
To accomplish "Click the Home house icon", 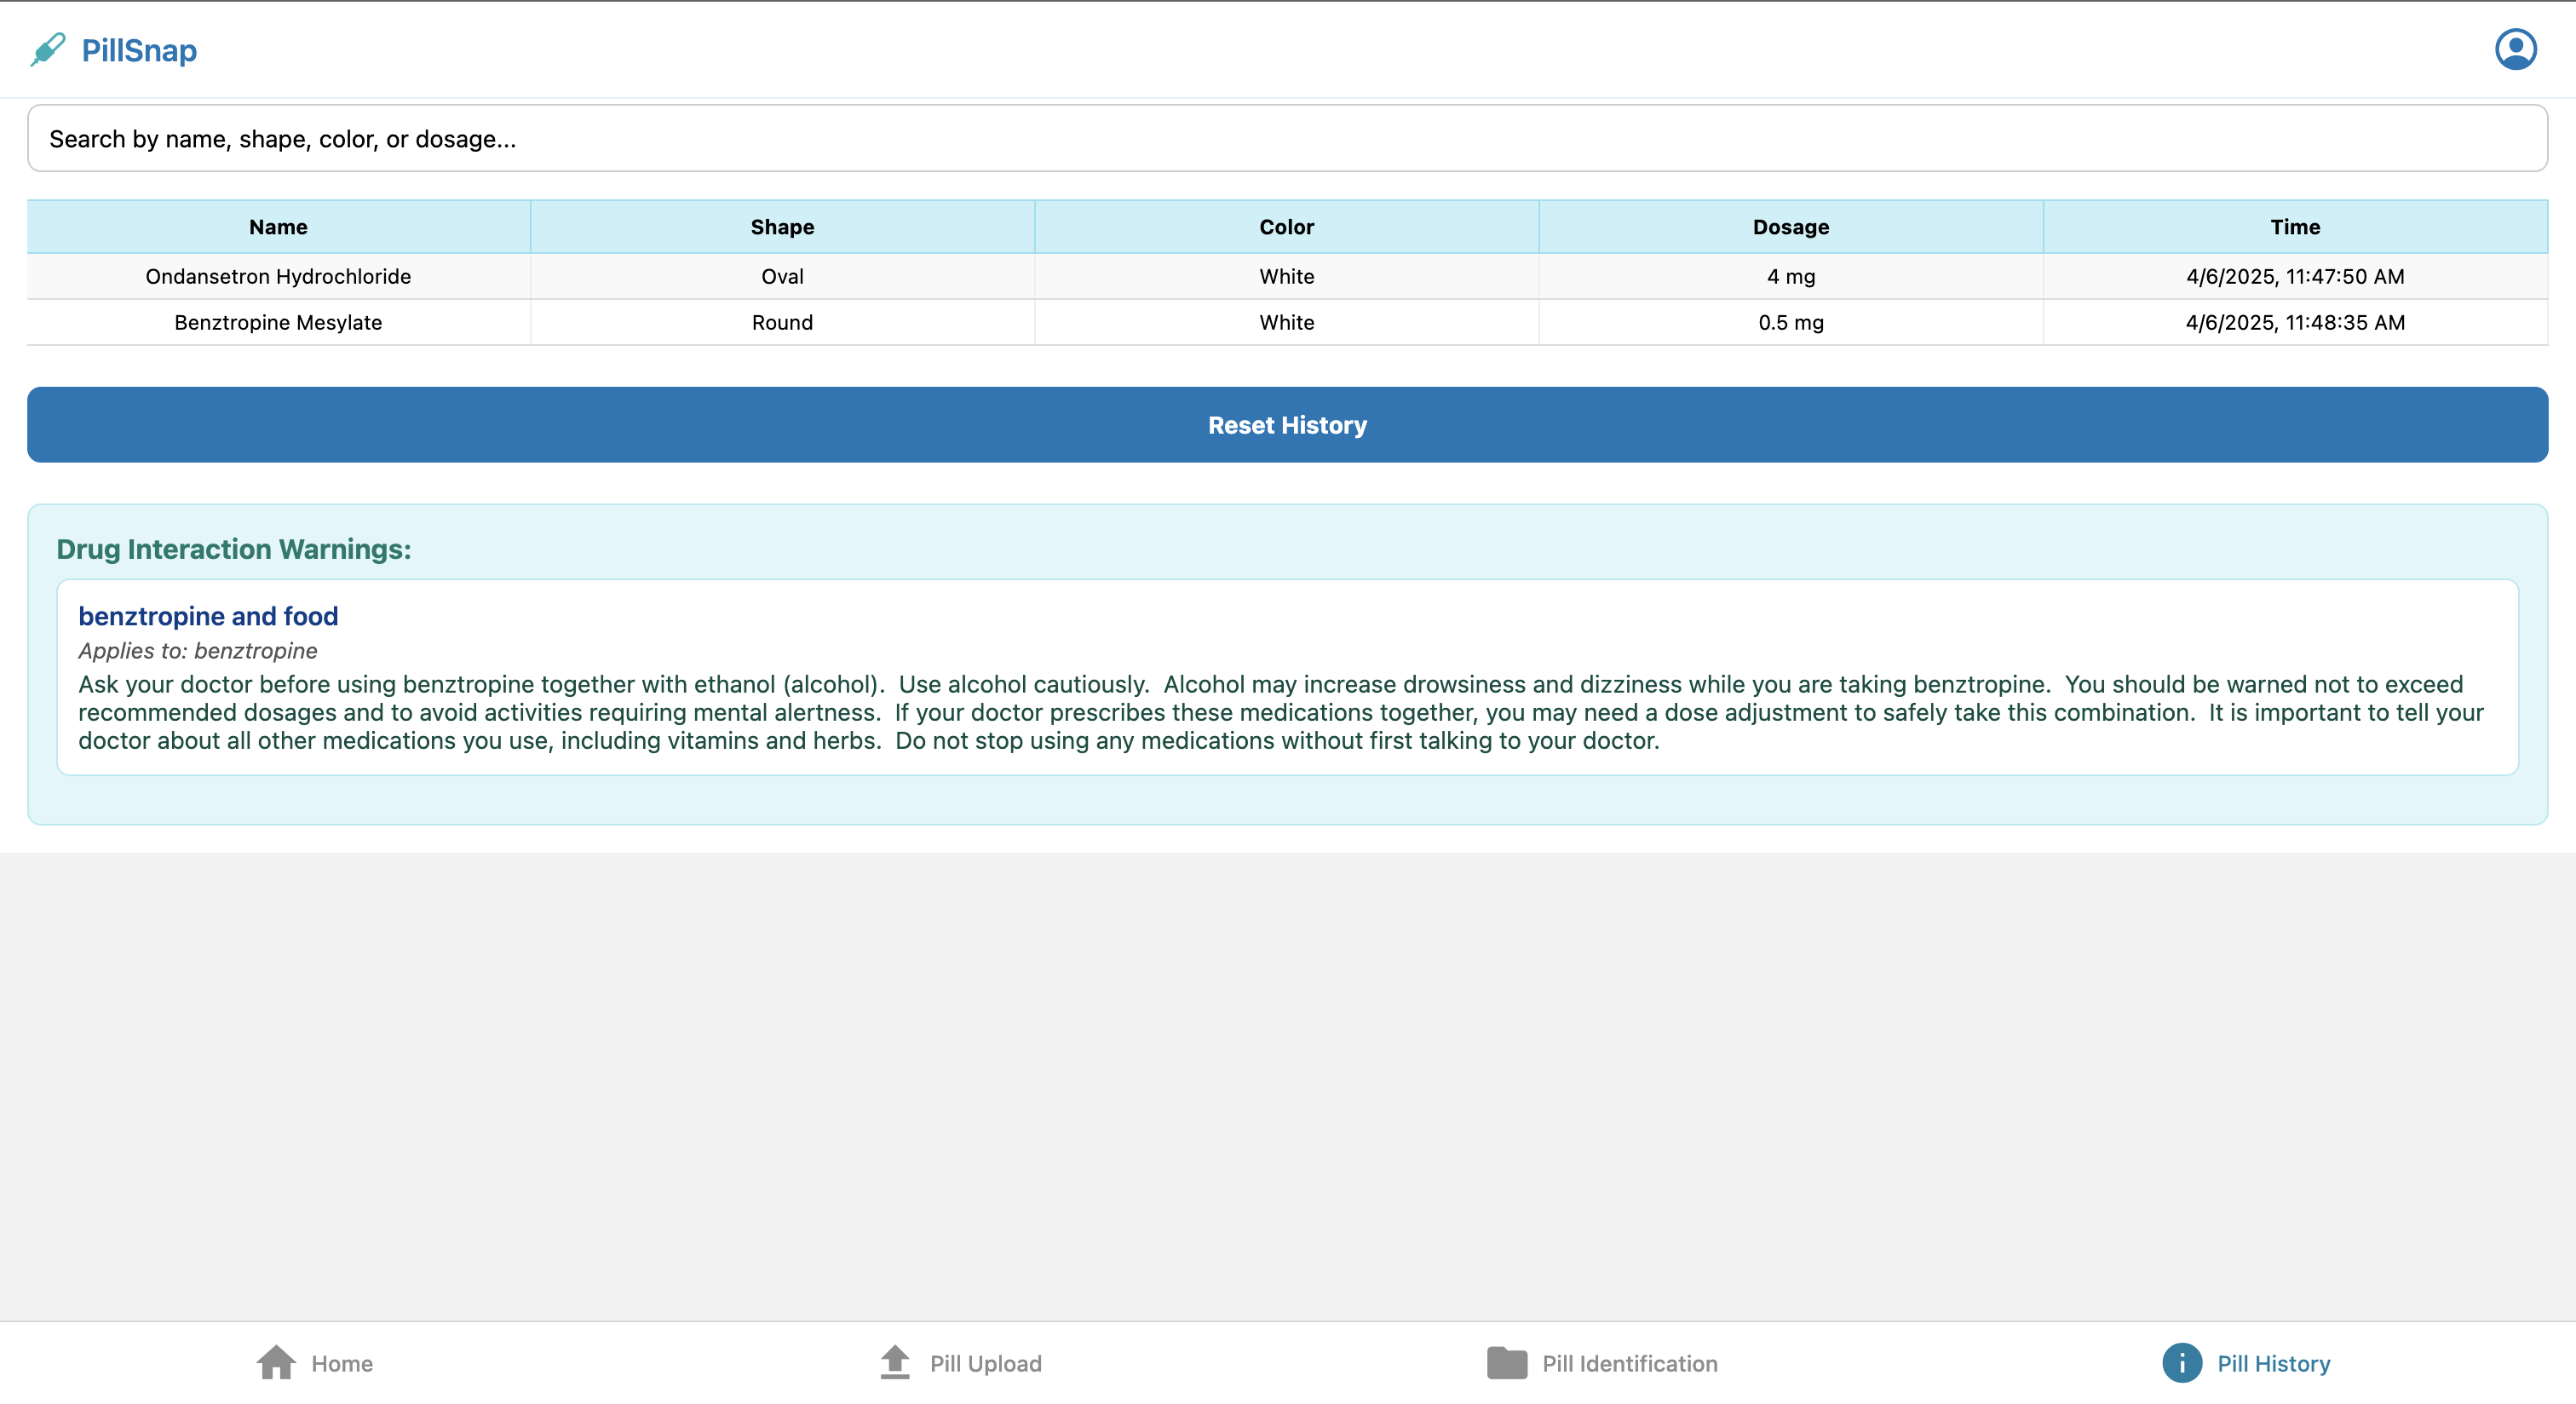I will pyautogui.click(x=276, y=1362).
